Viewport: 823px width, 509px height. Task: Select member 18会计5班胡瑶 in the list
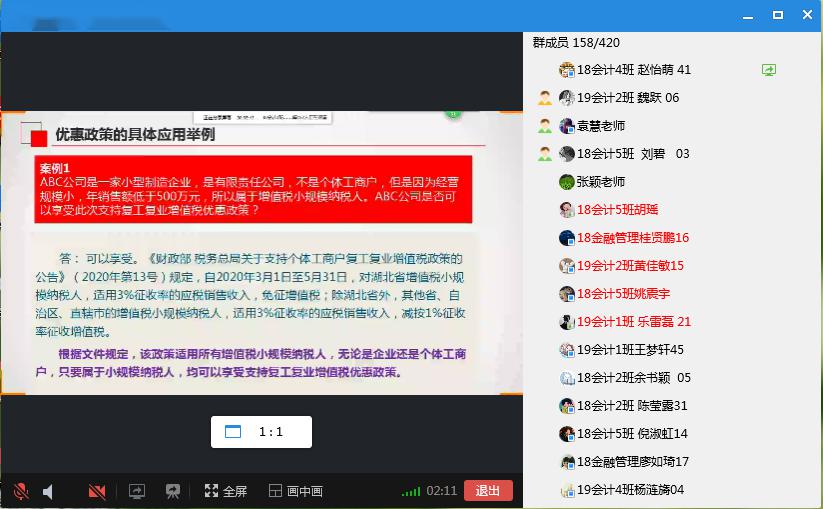617,210
